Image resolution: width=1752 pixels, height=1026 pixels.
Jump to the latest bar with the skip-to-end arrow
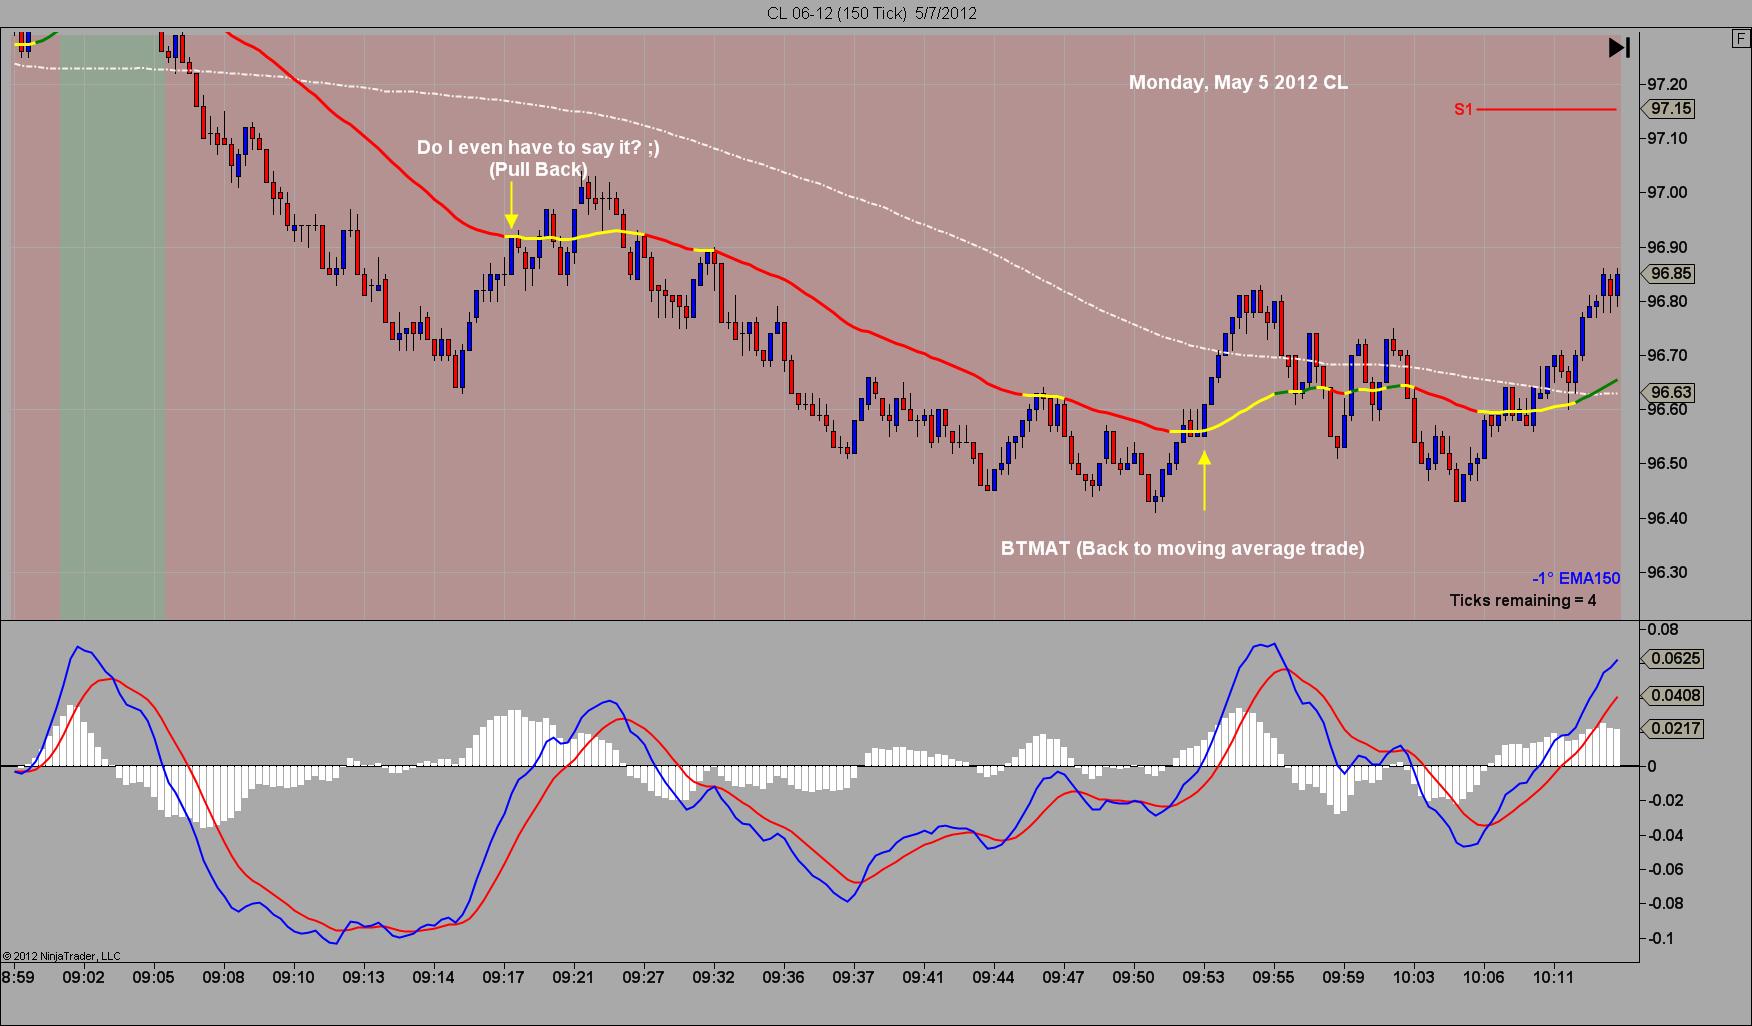pos(1619,47)
